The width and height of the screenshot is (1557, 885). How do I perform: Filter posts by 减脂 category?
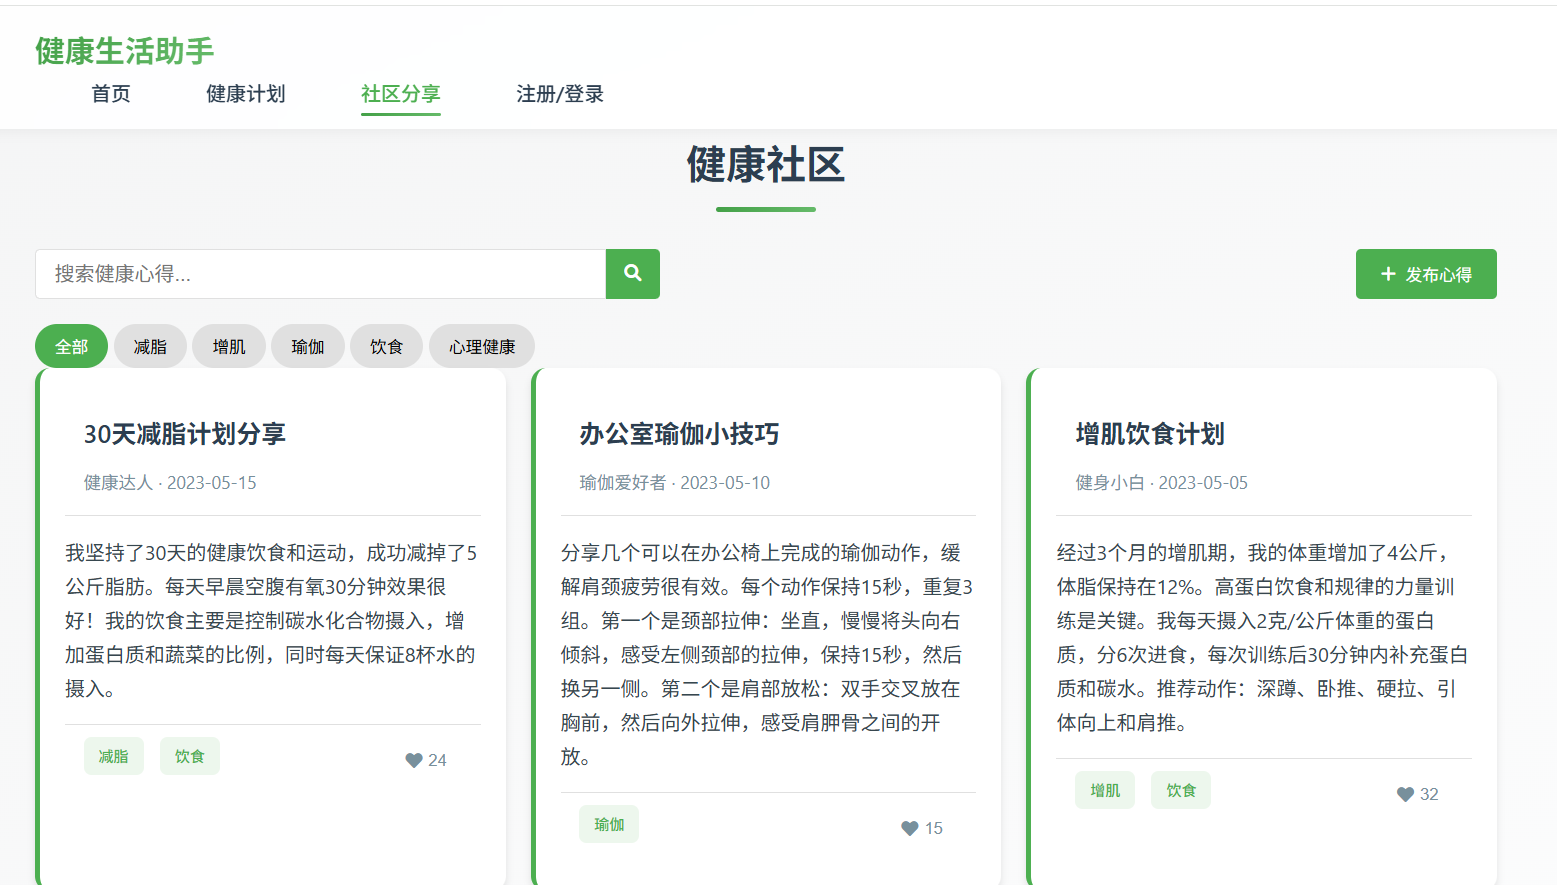[150, 346]
